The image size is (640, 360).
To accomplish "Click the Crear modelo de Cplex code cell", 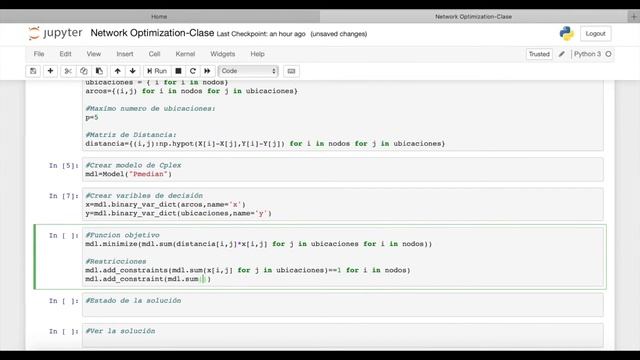I will point(342,170).
